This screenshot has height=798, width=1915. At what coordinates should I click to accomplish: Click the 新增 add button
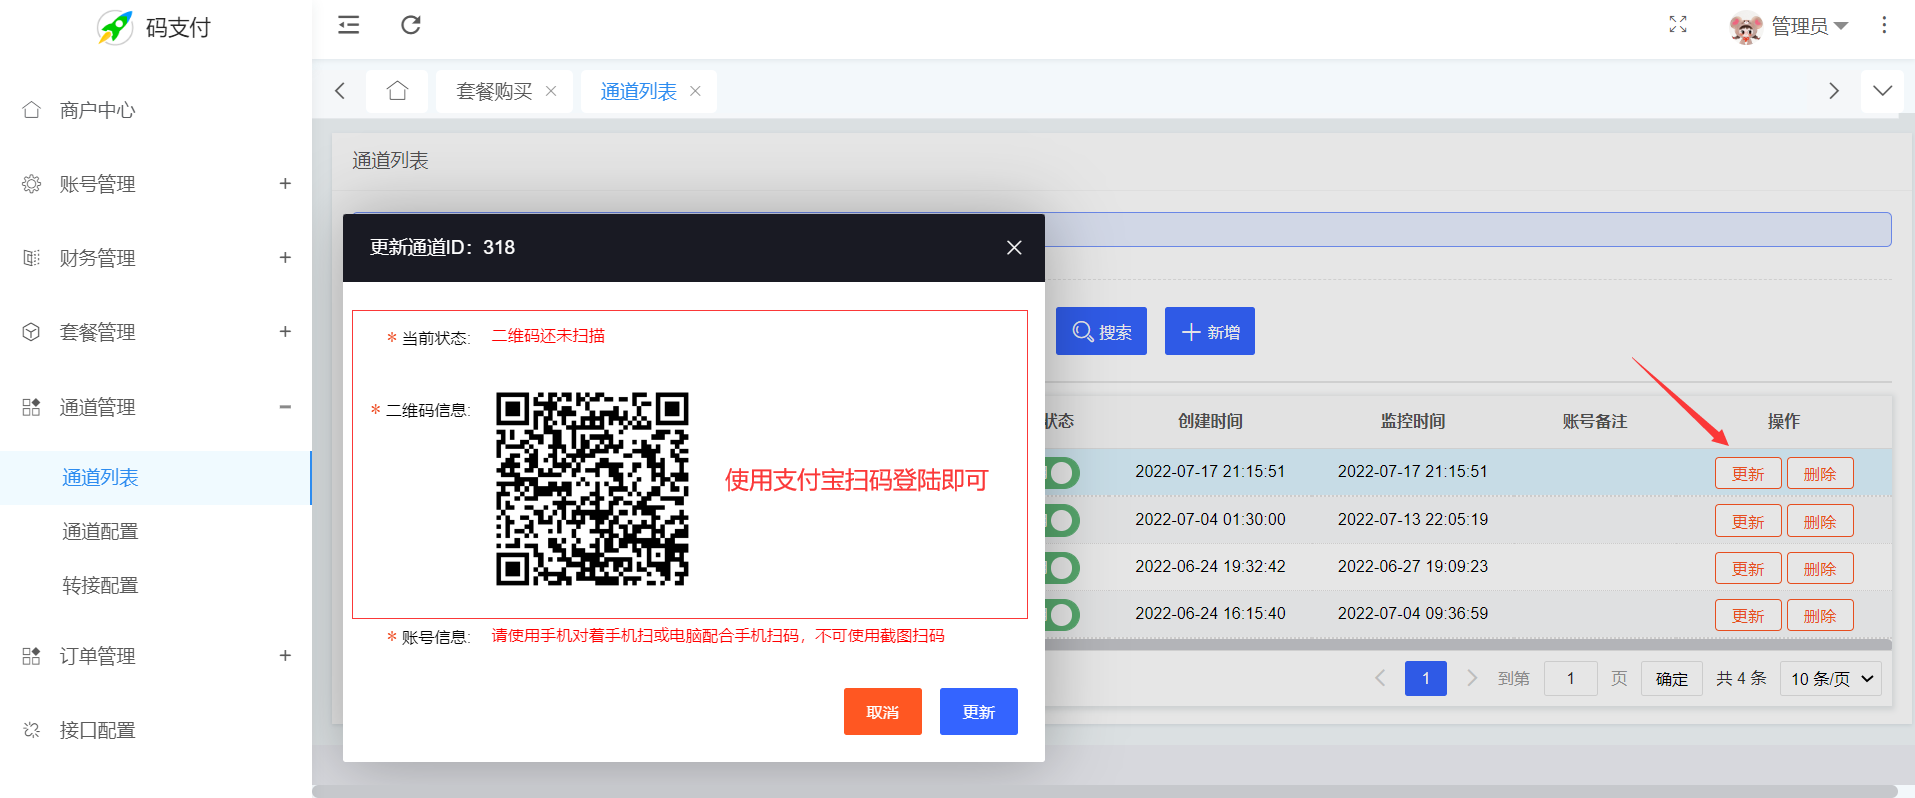click(1210, 331)
